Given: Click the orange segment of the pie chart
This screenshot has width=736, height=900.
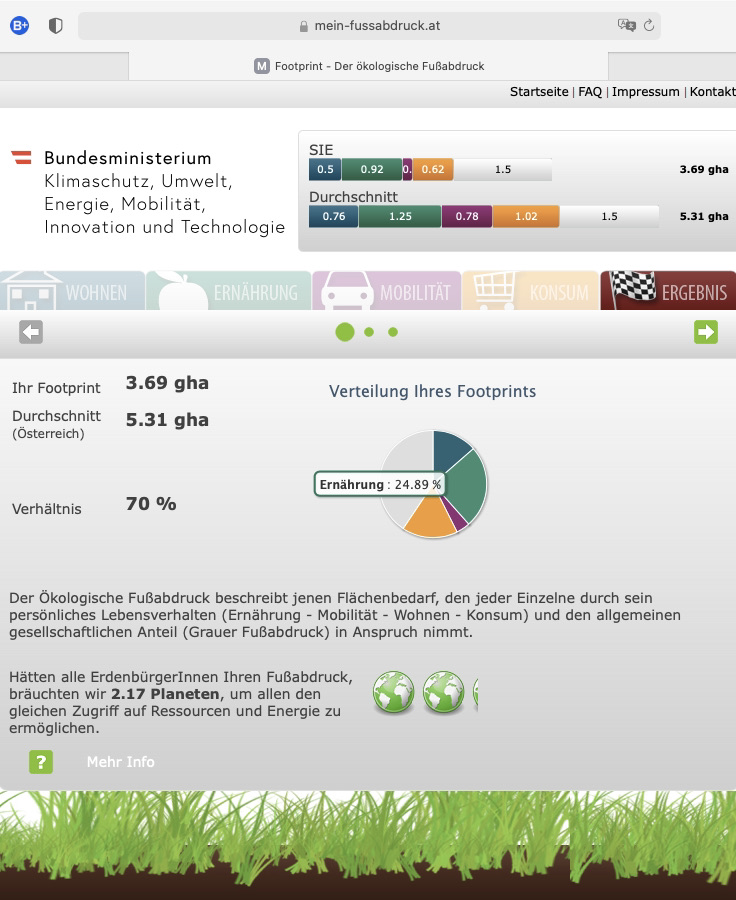Looking at the screenshot, I should [x=428, y=516].
